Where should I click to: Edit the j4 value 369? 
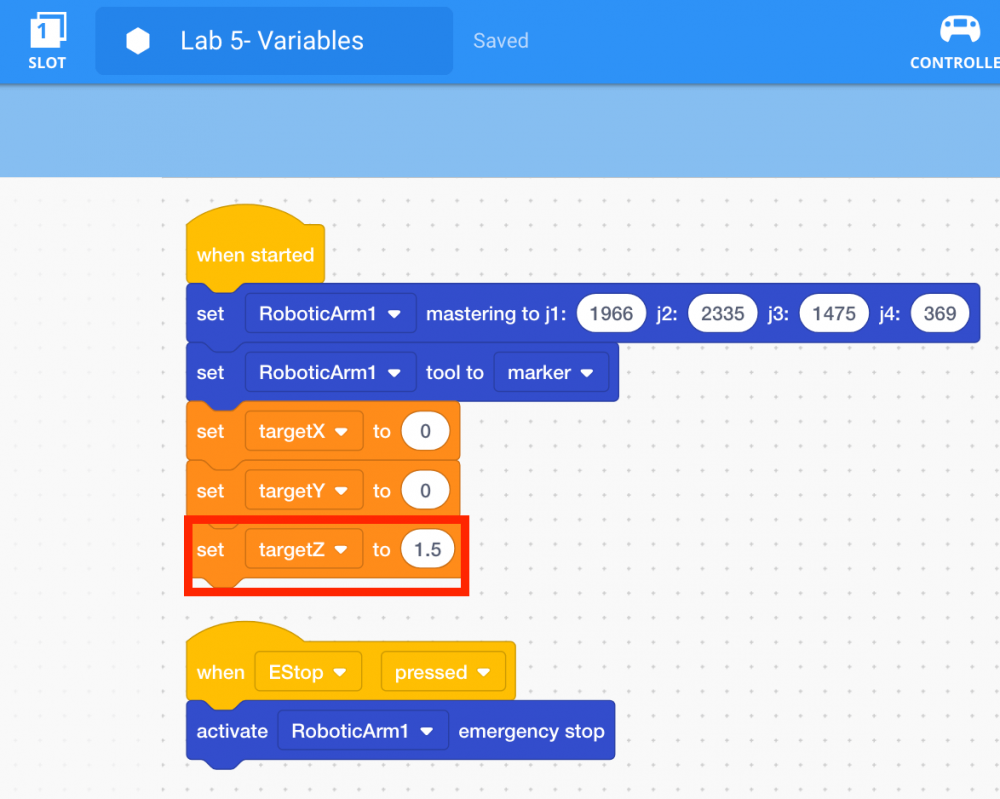939,314
